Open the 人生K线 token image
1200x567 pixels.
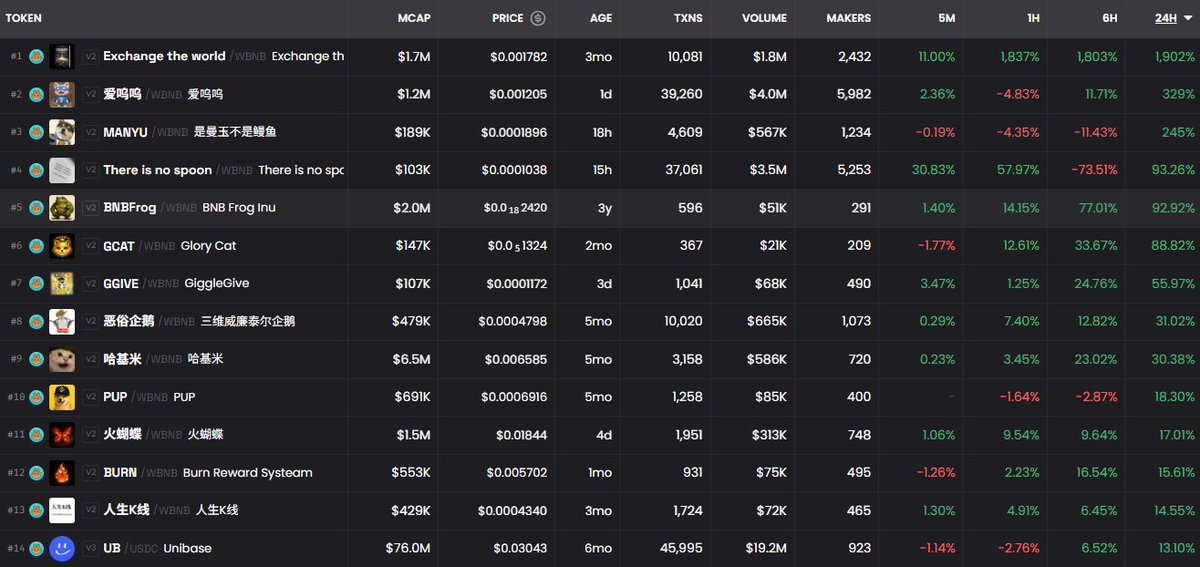(x=62, y=510)
